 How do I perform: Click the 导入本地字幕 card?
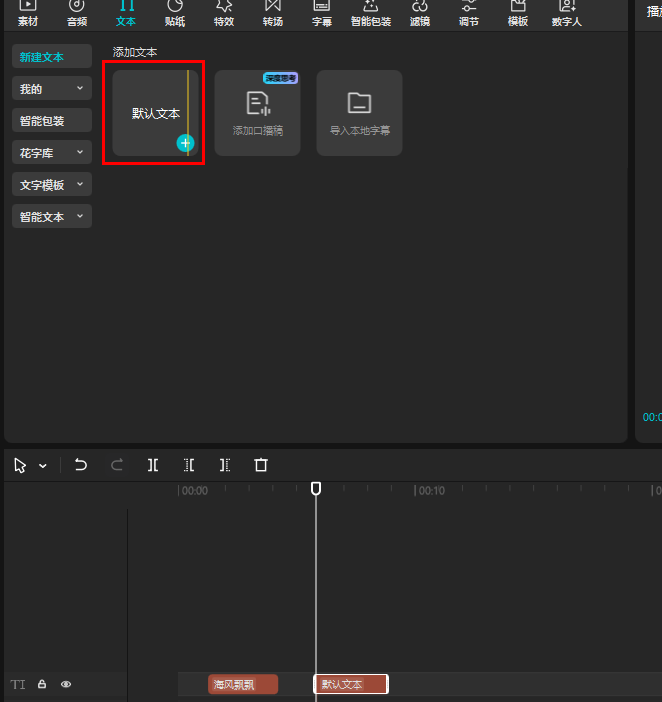pyautogui.click(x=359, y=113)
